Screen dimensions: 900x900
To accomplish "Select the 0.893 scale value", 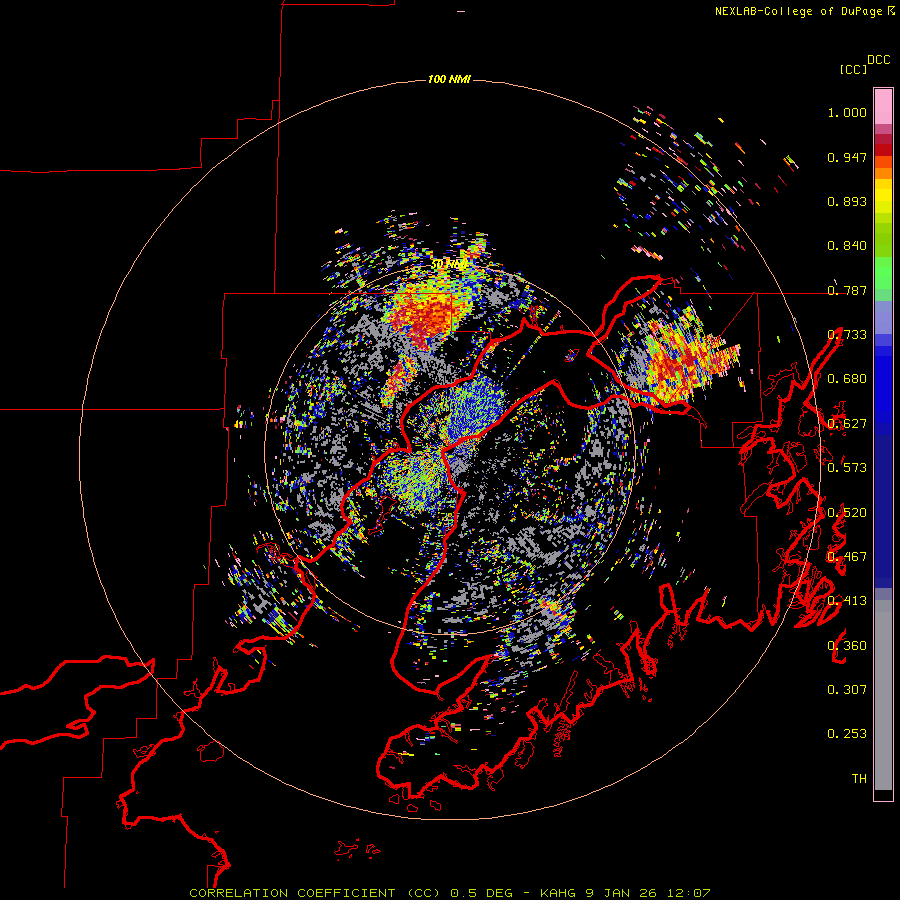I will [847, 201].
